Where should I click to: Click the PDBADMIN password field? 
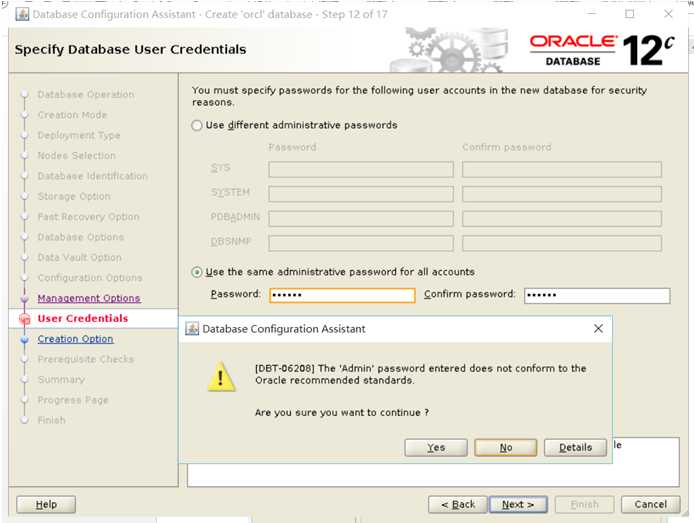[x=361, y=218]
